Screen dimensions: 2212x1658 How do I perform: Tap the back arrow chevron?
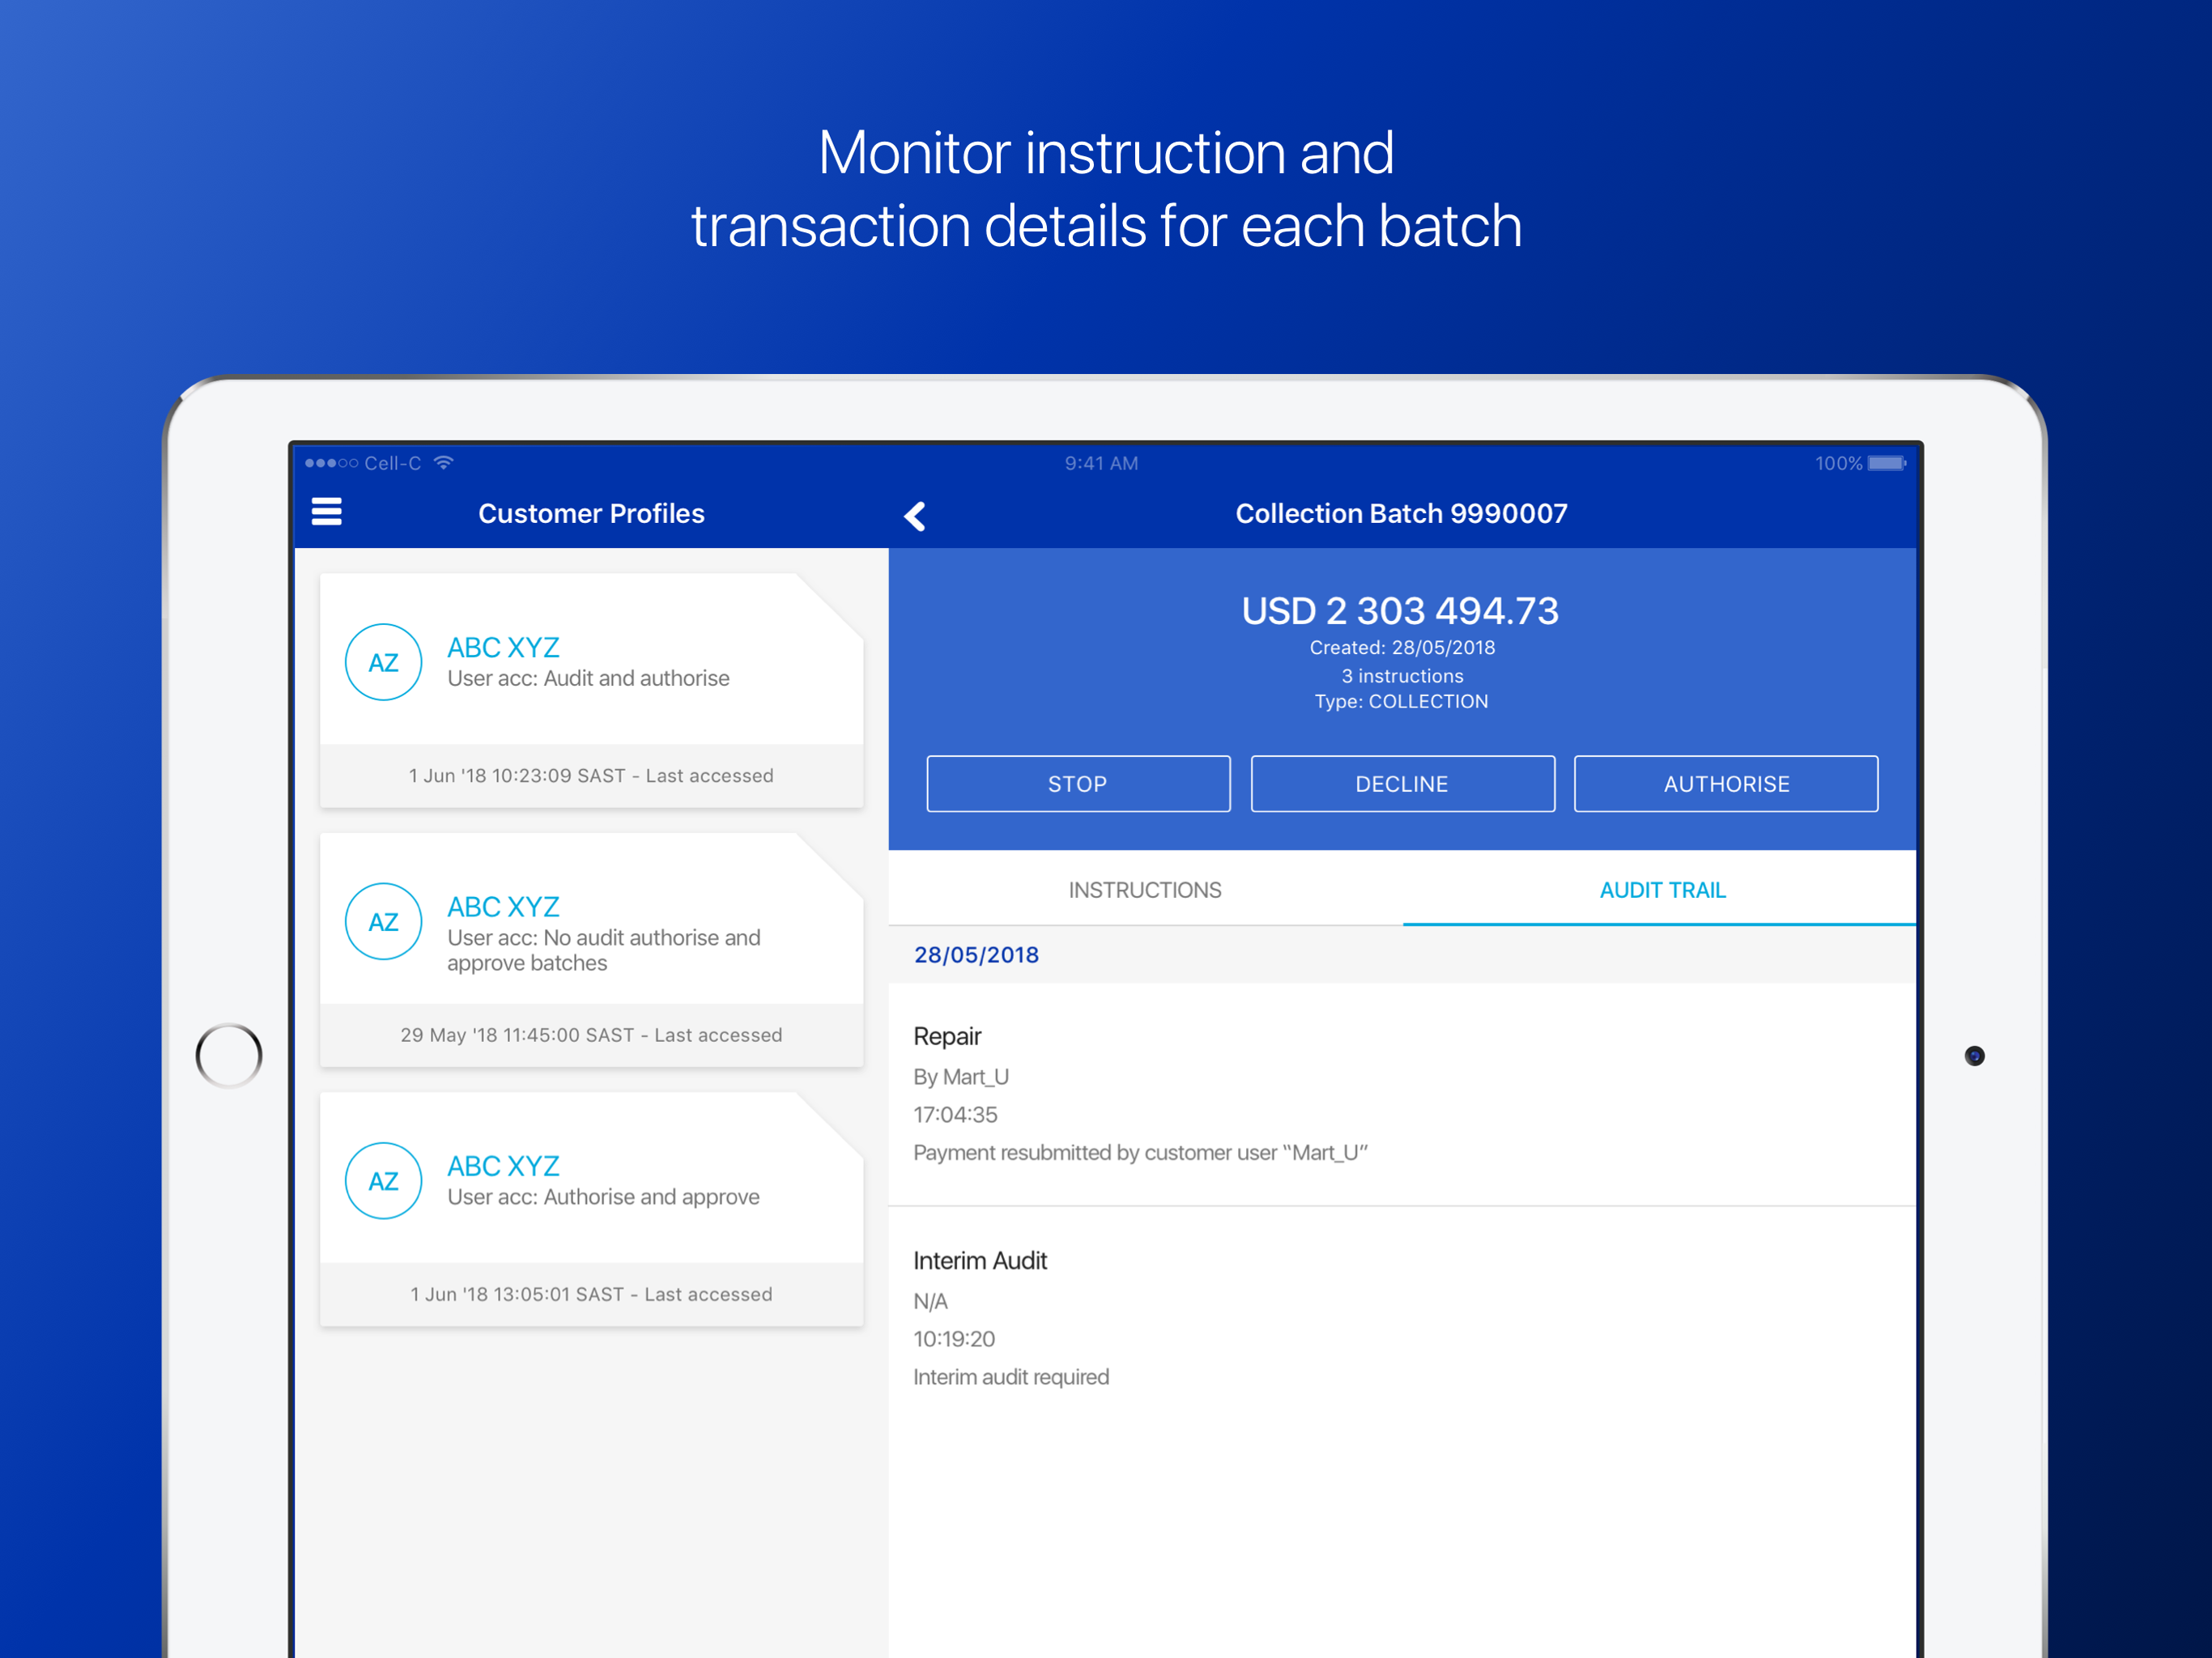tap(914, 516)
